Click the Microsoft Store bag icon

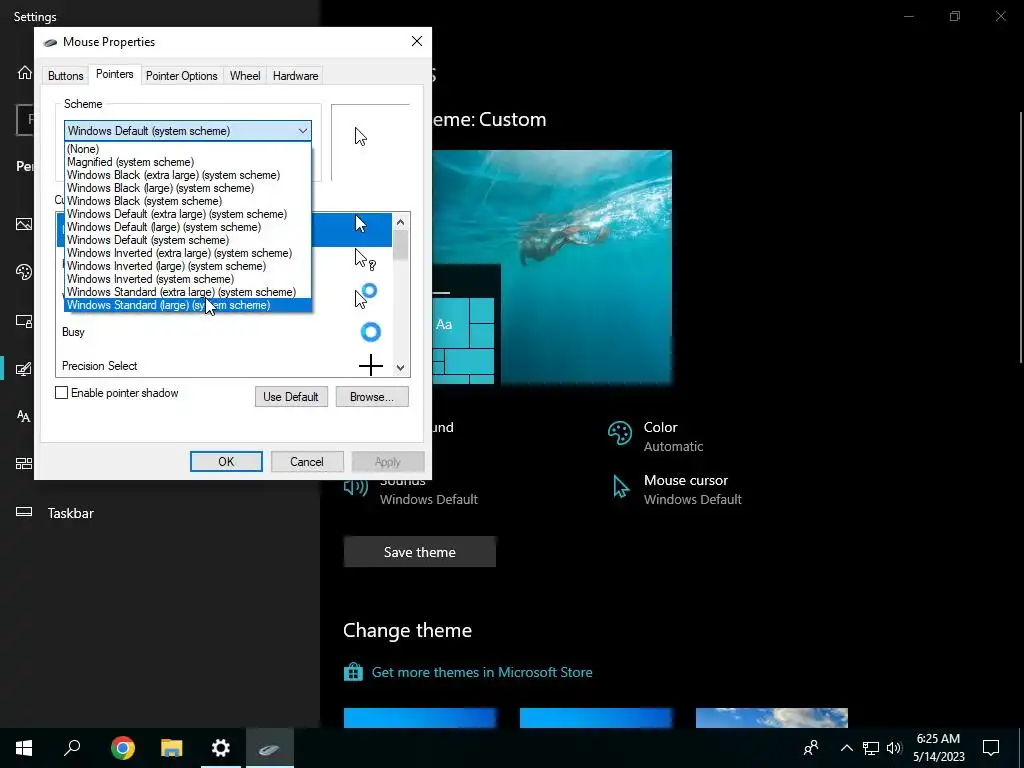point(353,671)
